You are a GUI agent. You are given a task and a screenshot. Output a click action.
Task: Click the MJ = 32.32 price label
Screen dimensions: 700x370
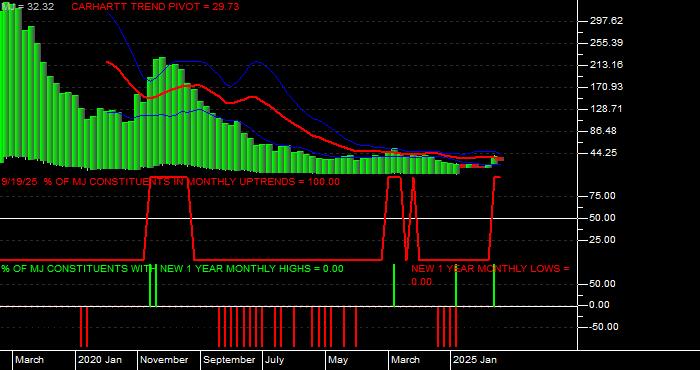point(27,7)
